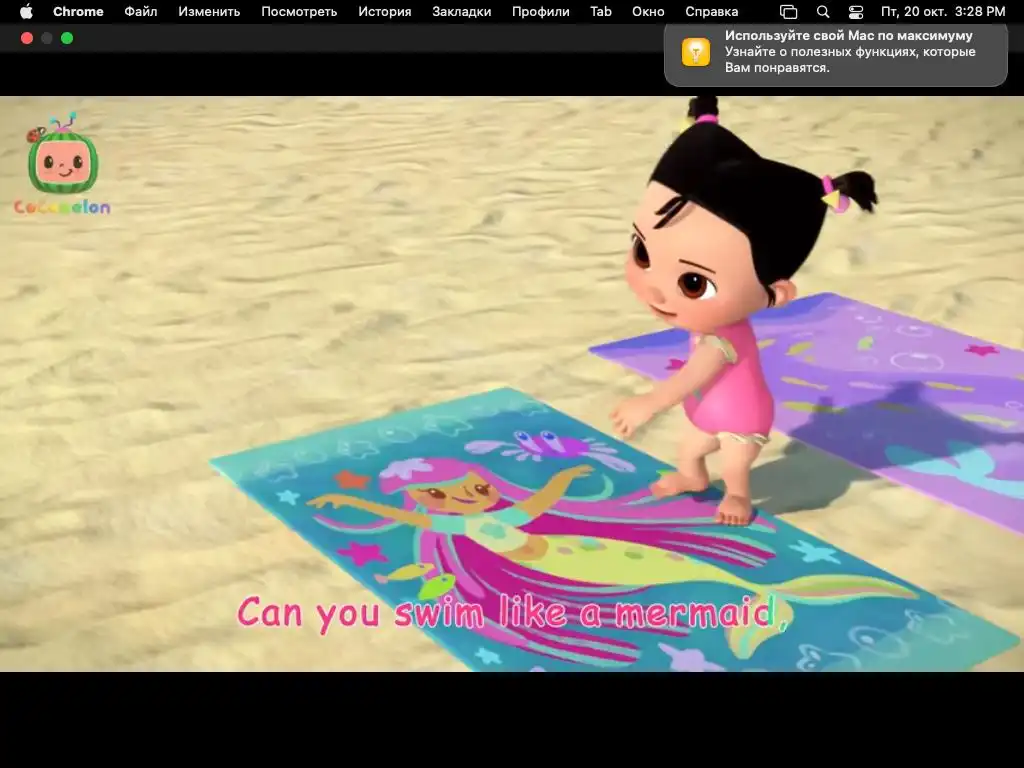The width and height of the screenshot is (1024, 768).
Task: Open the Изменить menu
Action: pos(209,12)
